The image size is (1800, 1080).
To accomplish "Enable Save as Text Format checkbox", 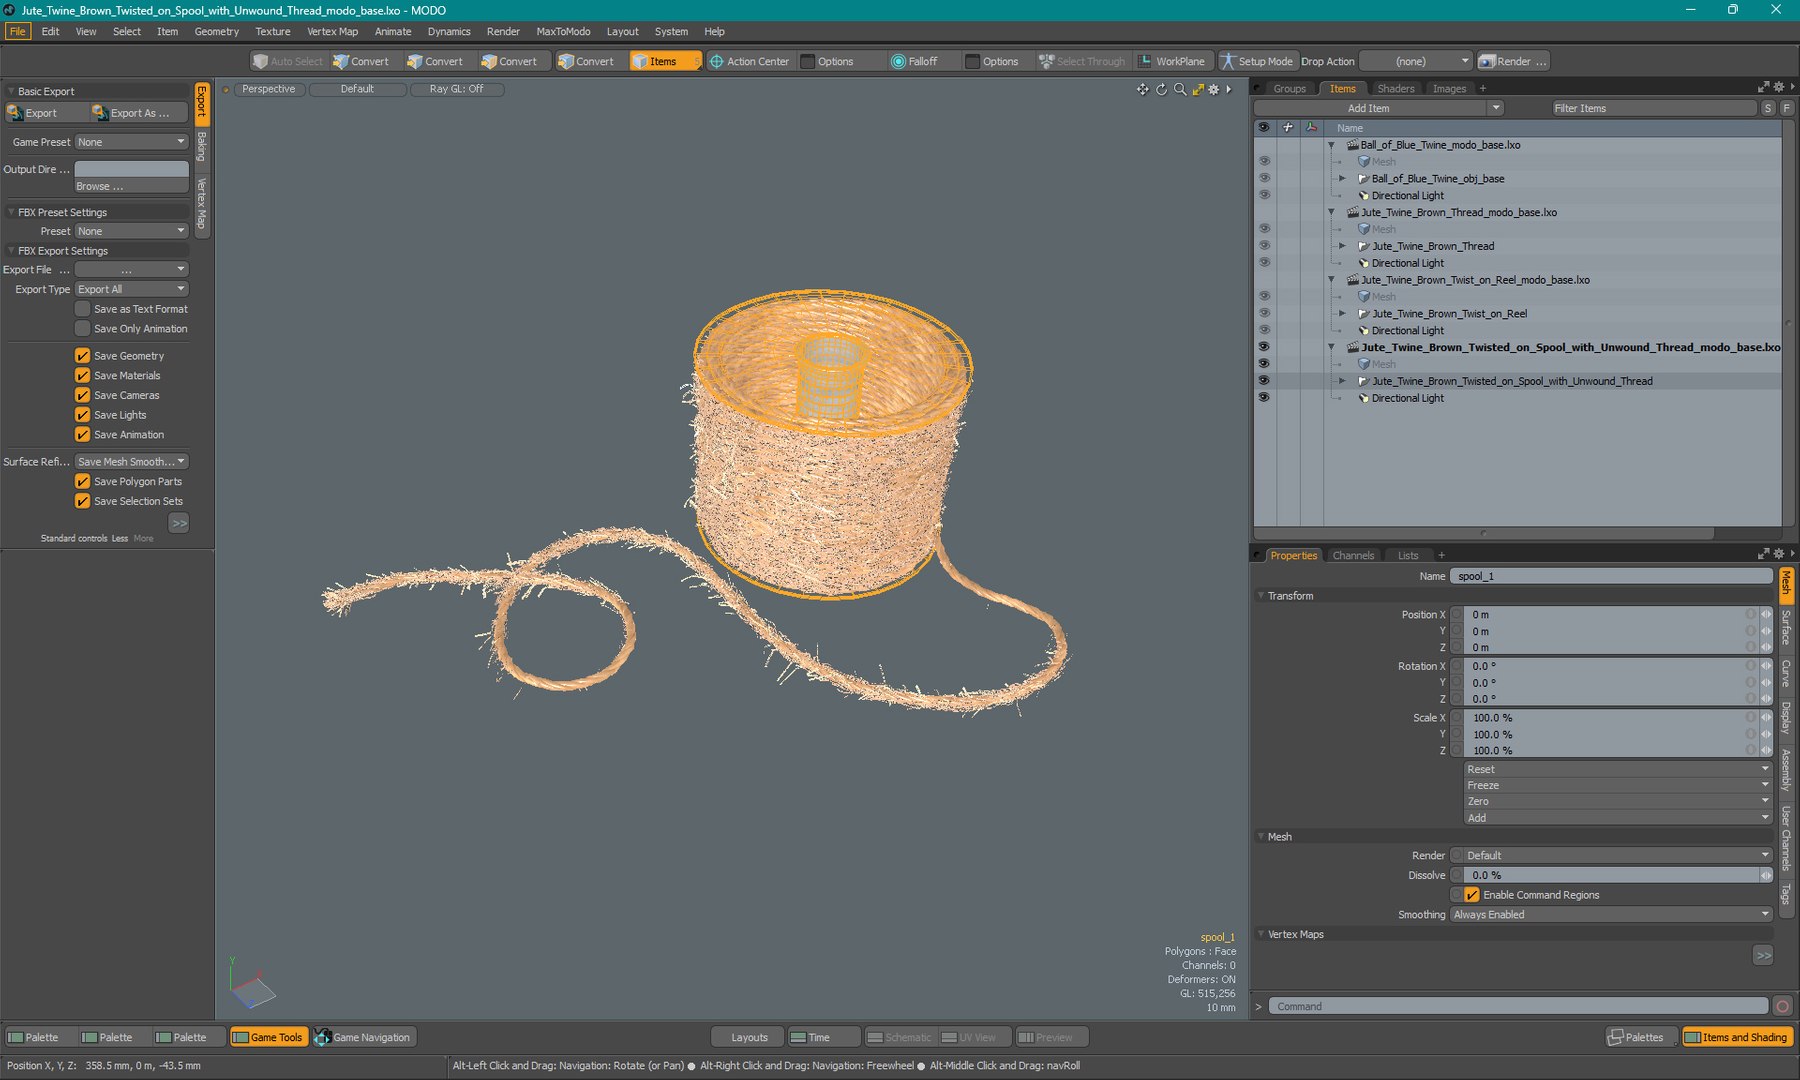I will (x=83, y=309).
